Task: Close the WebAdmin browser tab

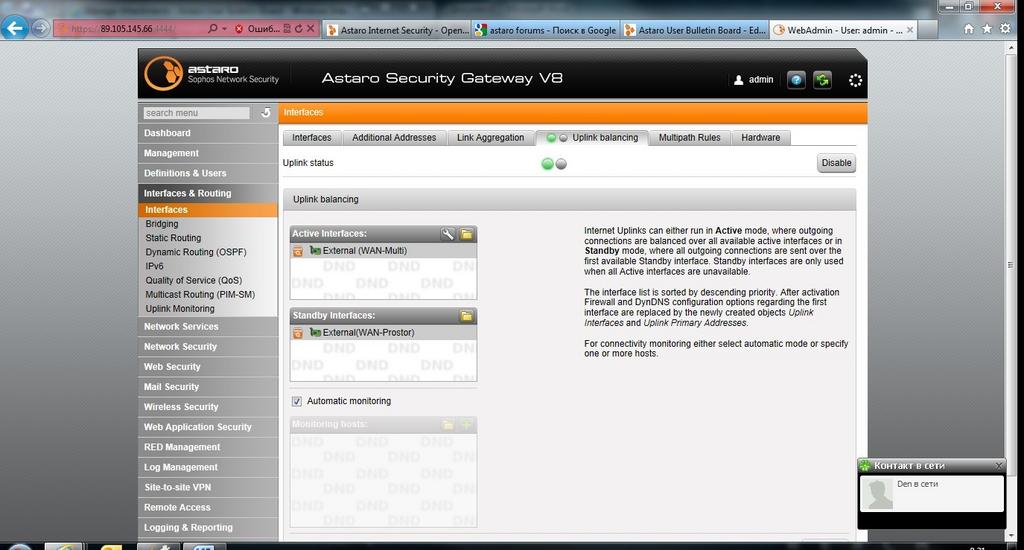Action: click(910, 30)
